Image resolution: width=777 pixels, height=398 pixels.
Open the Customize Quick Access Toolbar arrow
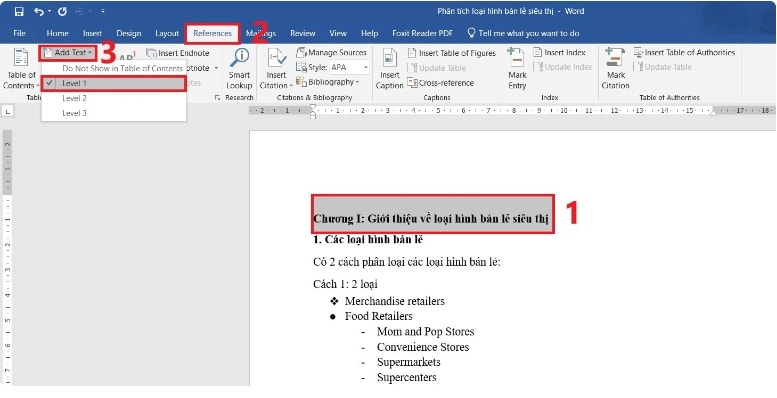point(103,11)
